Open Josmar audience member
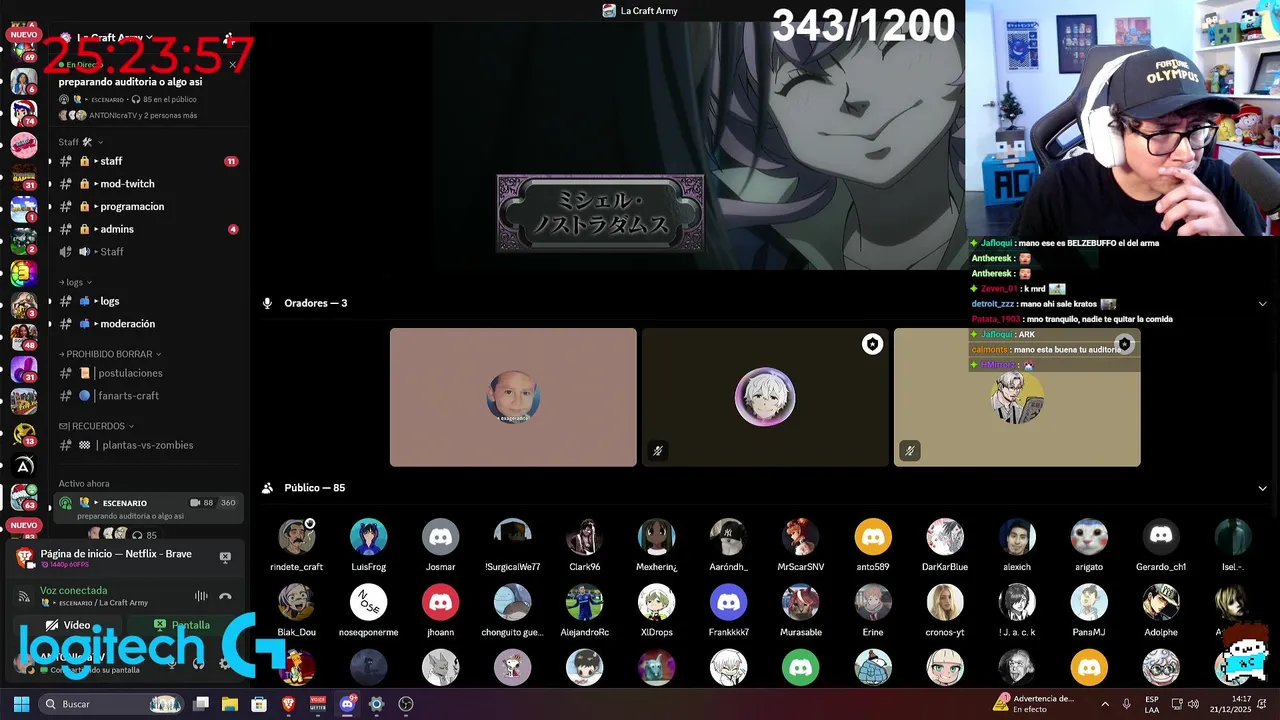This screenshot has height=720, width=1280. click(x=440, y=545)
